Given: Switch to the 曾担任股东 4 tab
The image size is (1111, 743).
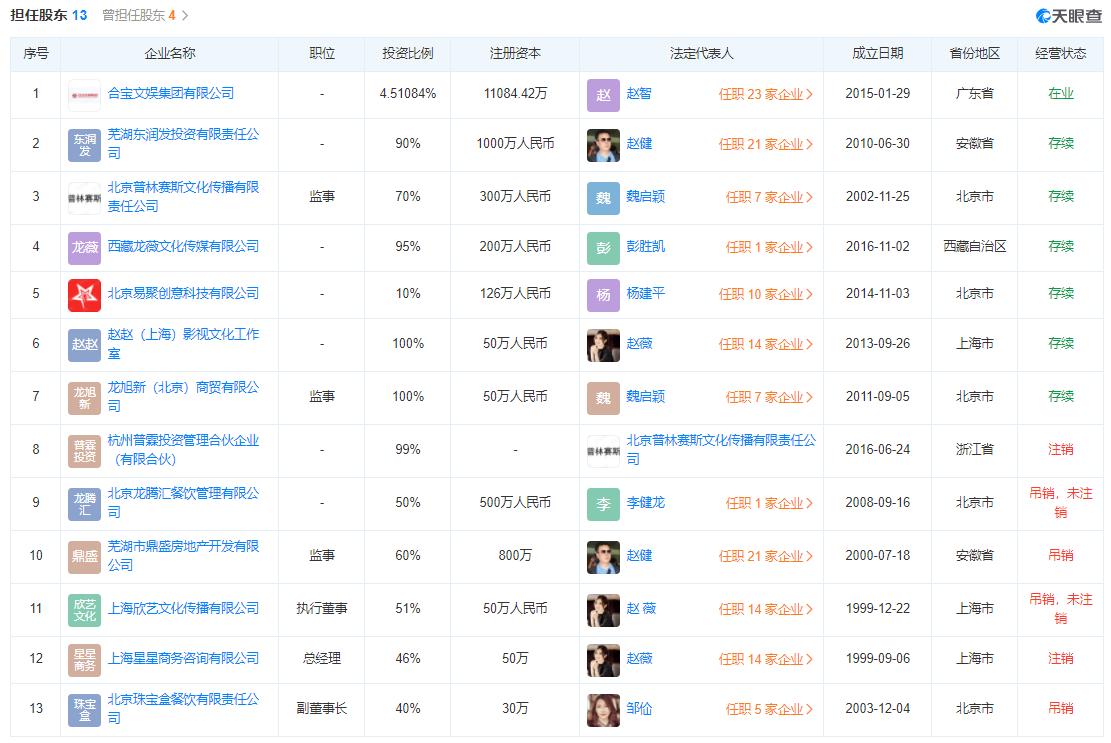Looking at the screenshot, I should point(139,16).
